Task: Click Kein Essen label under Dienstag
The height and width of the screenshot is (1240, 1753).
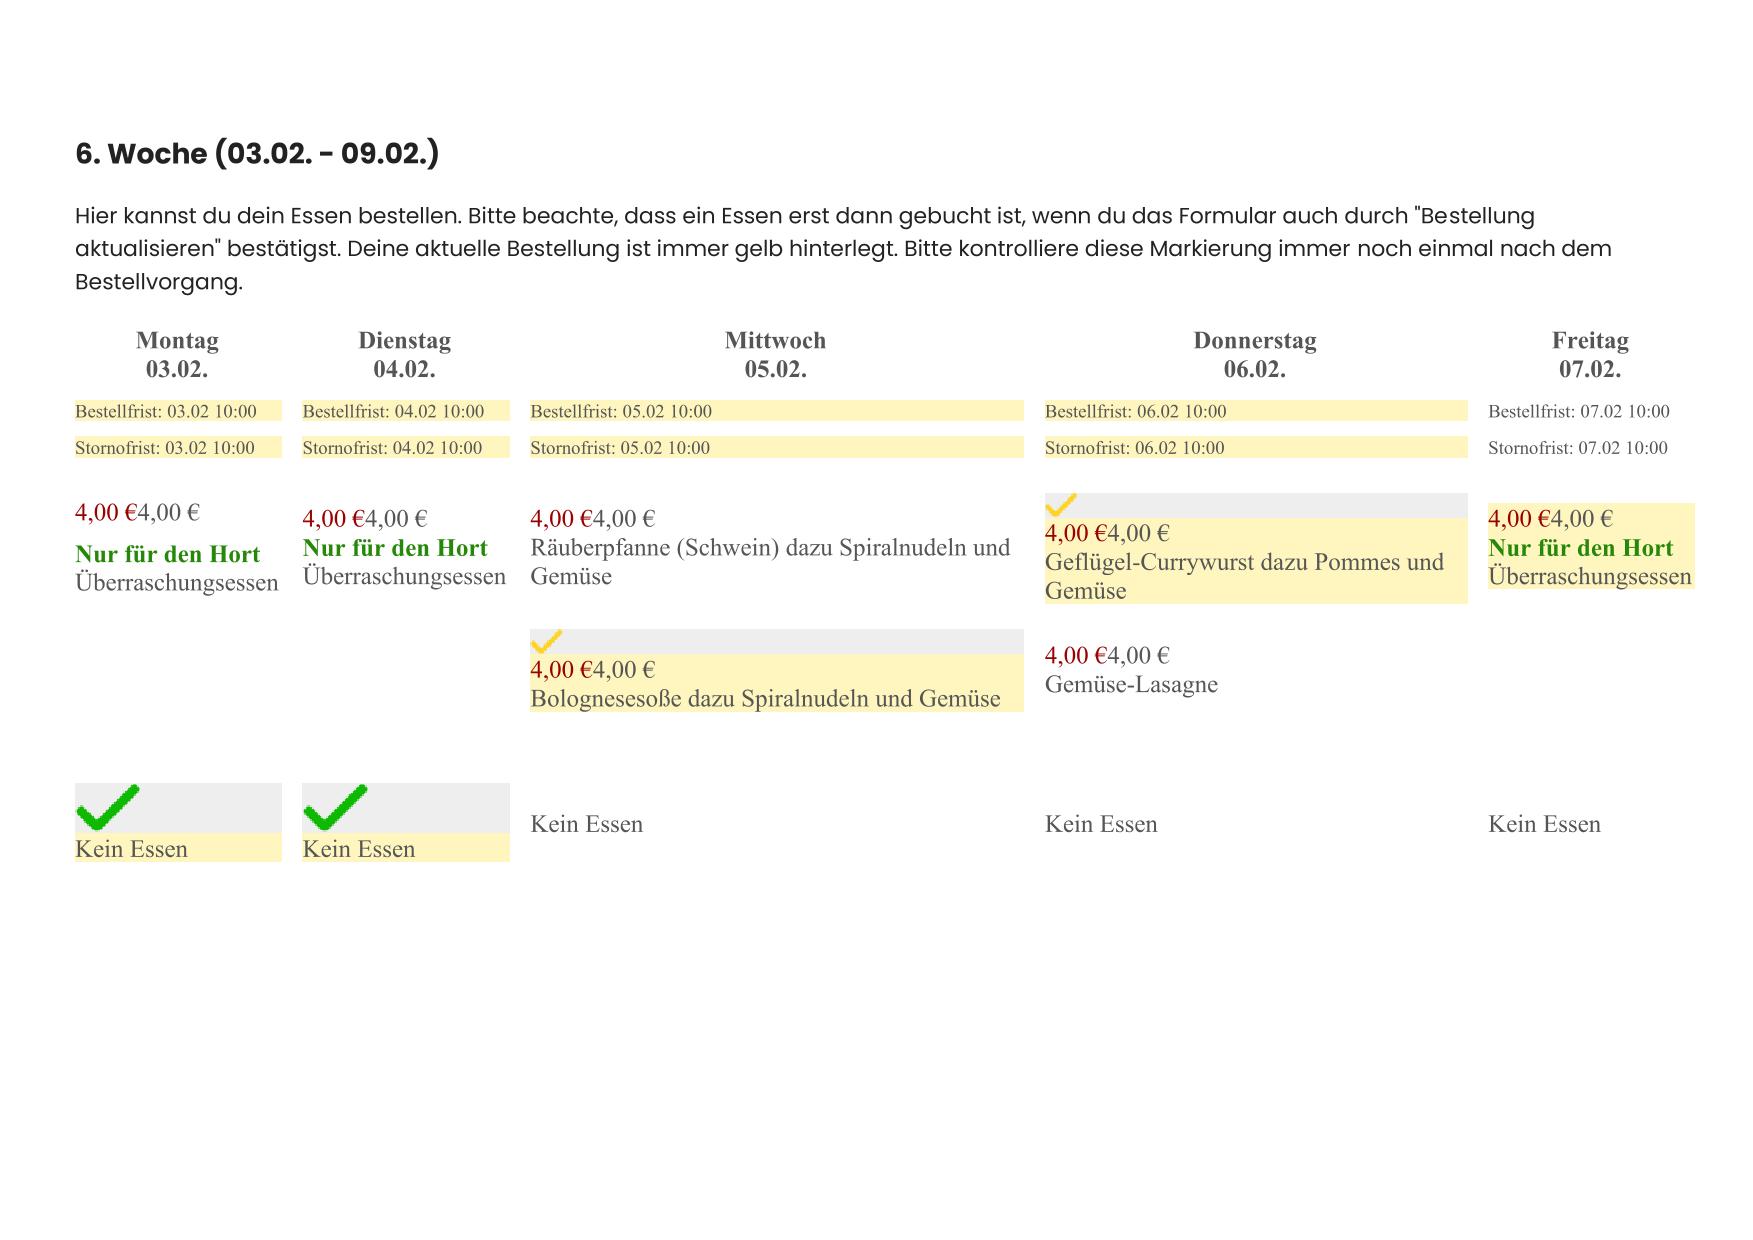Action: click(358, 849)
